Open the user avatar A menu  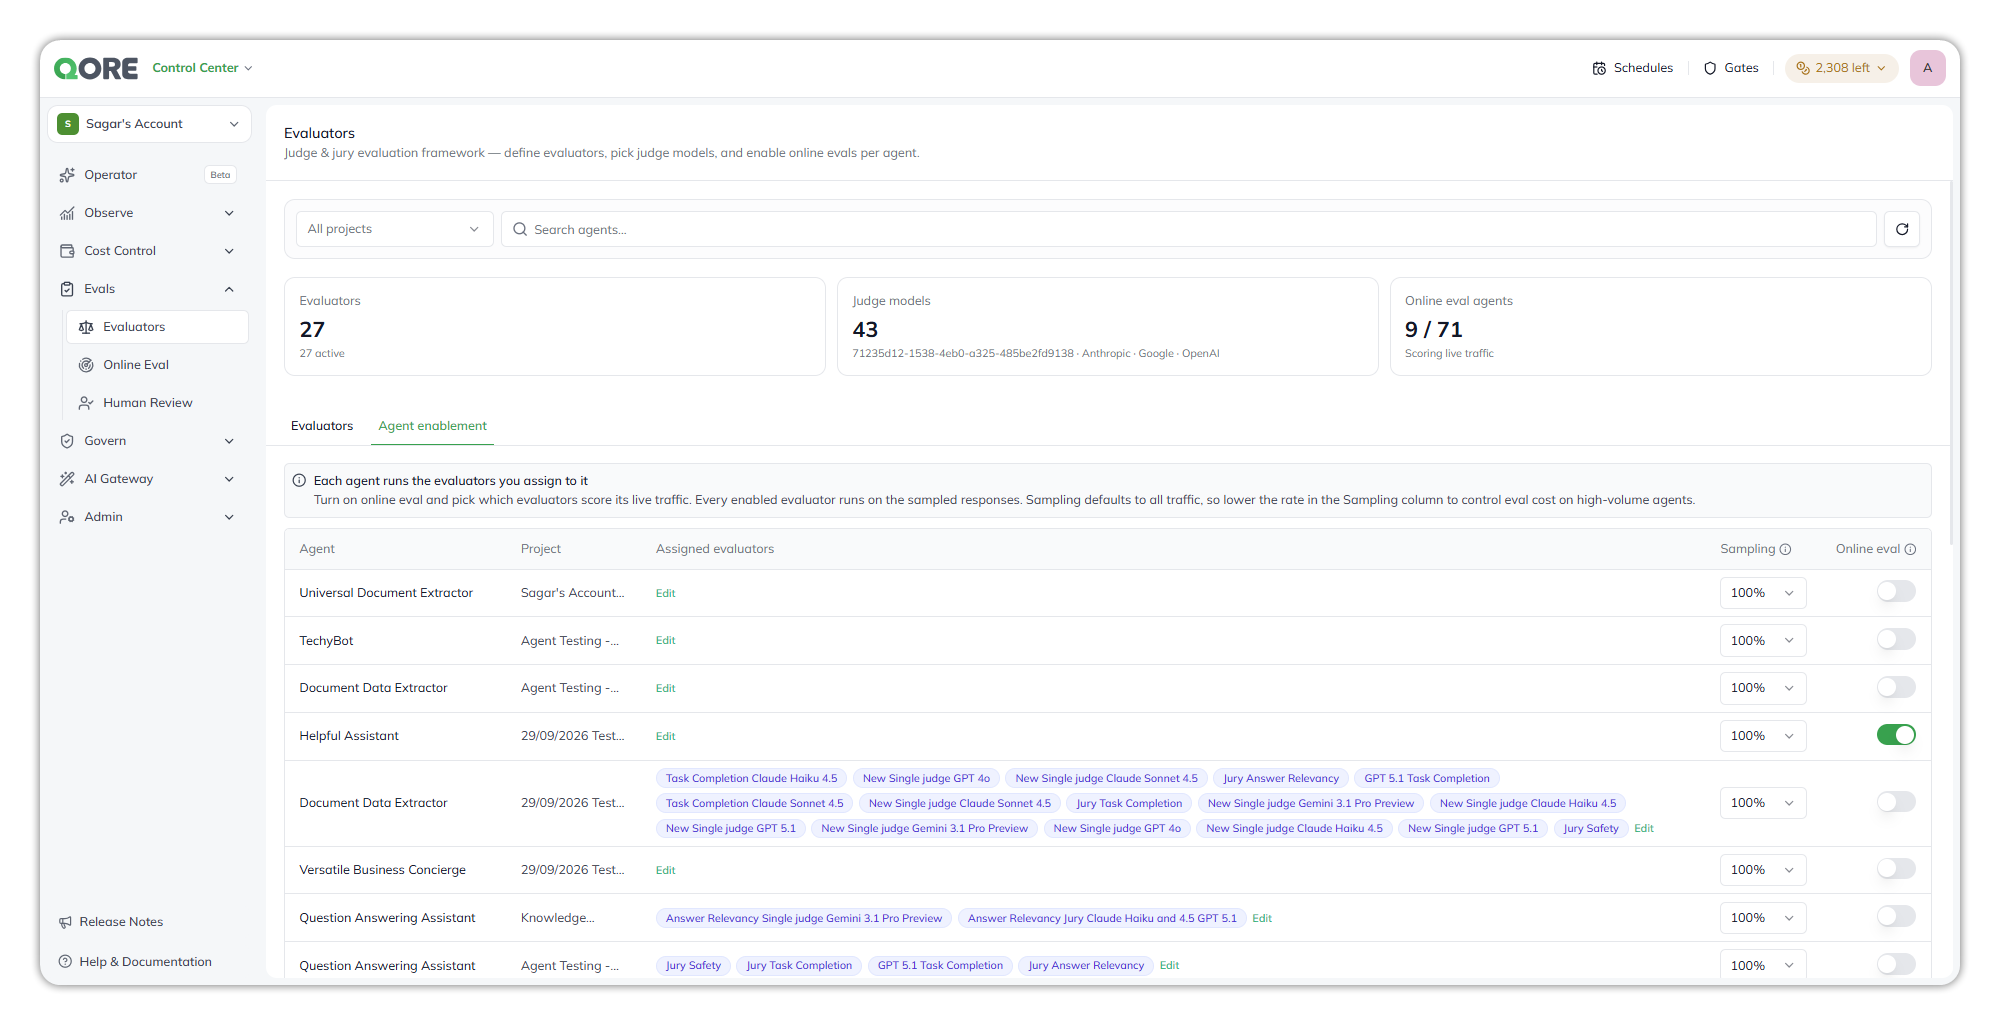(1927, 68)
